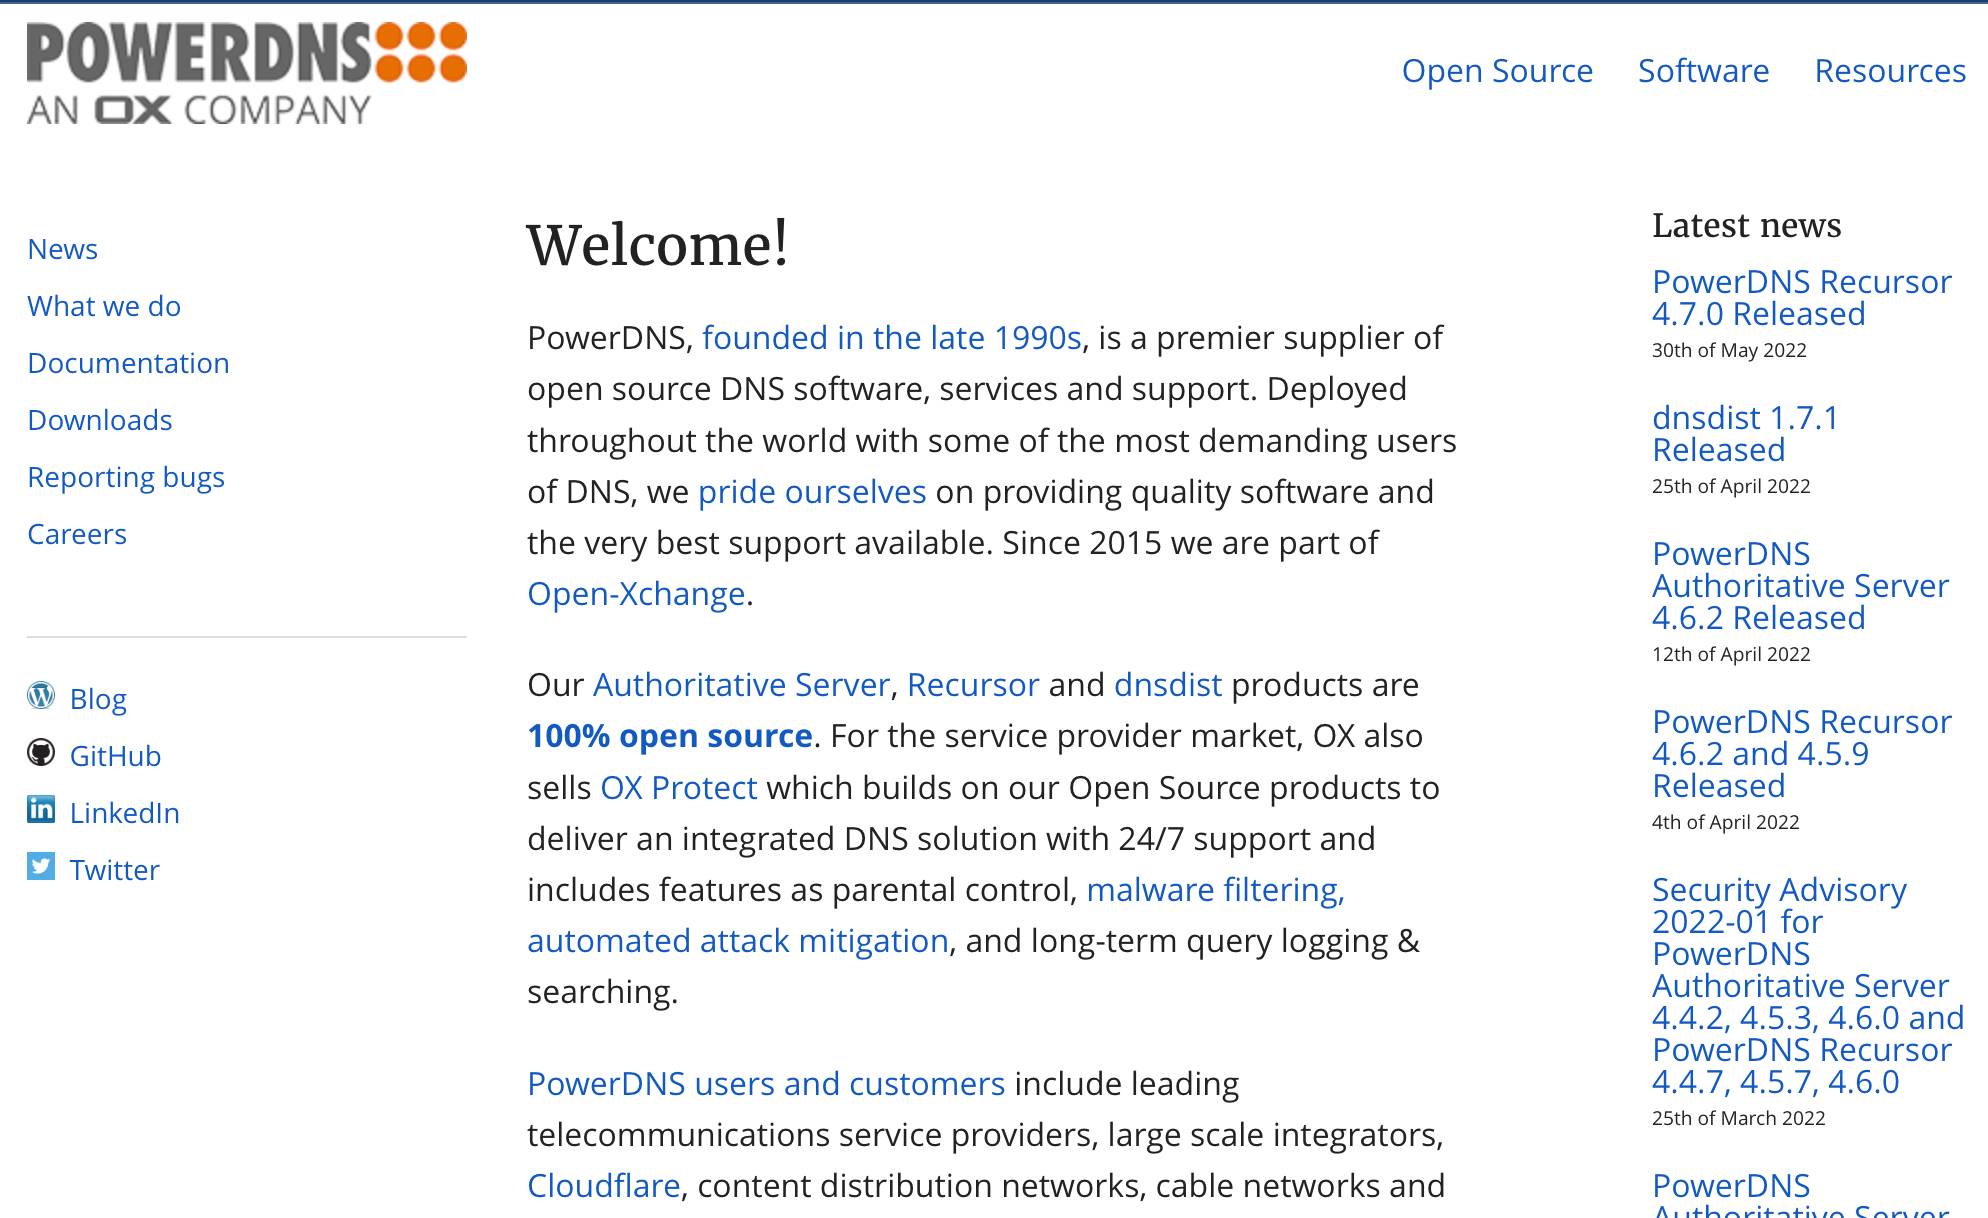Open the Open Source menu
This screenshot has width=1988, height=1218.
pyautogui.click(x=1496, y=71)
